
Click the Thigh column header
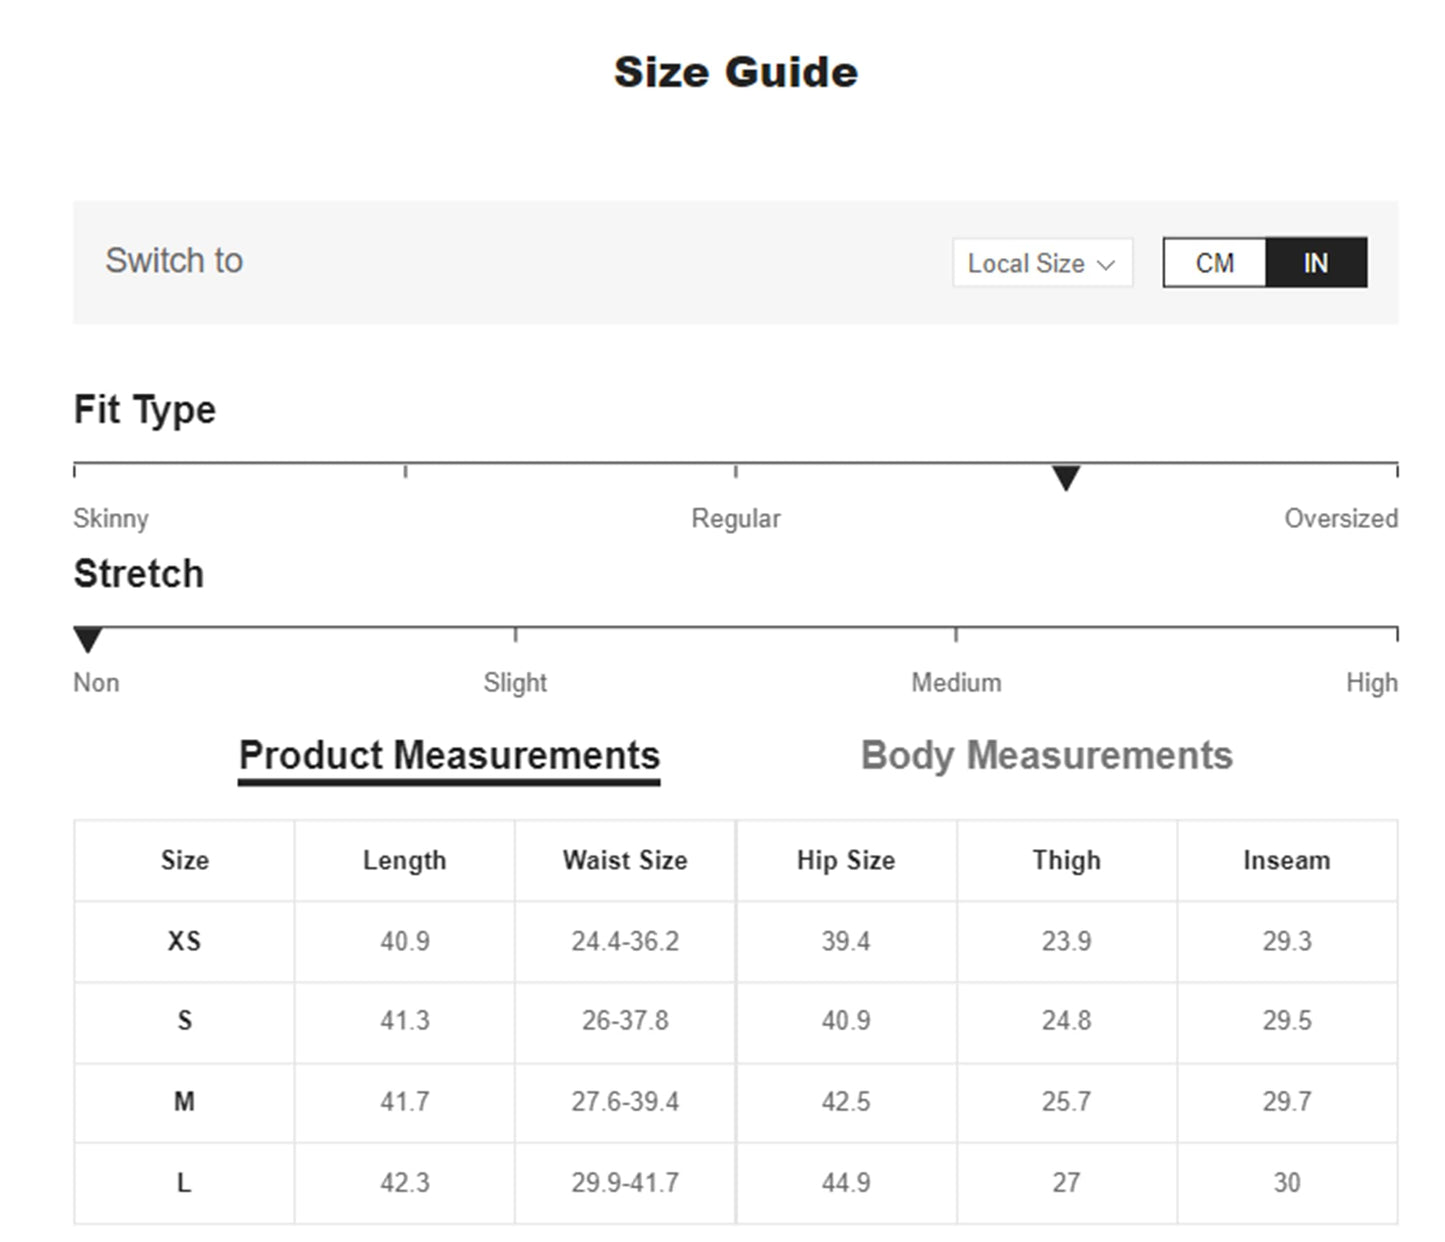pyautogui.click(x=1066, y=861)
